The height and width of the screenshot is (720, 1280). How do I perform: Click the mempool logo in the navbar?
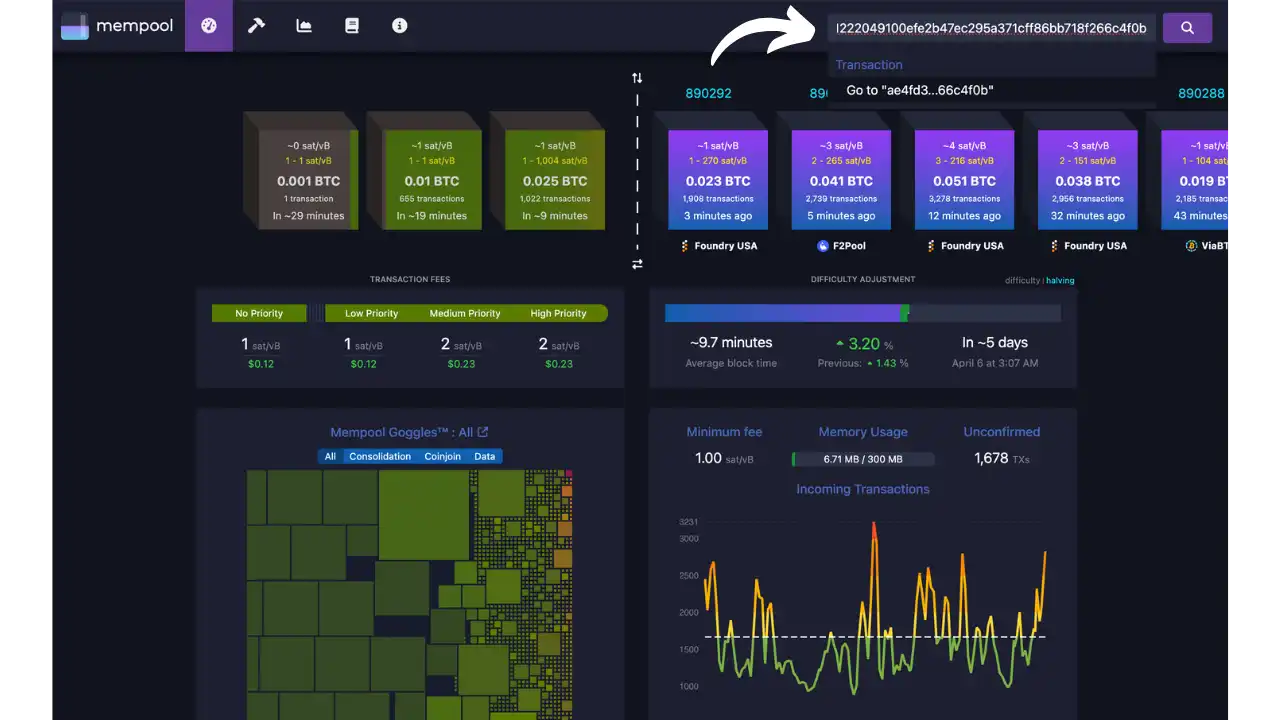[117, 26]
